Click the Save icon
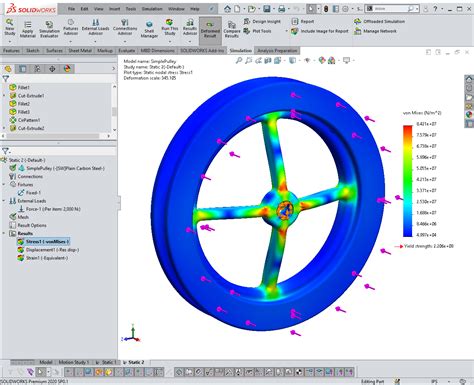Viewport: 474px width, 385px height. tap(267, 9)
